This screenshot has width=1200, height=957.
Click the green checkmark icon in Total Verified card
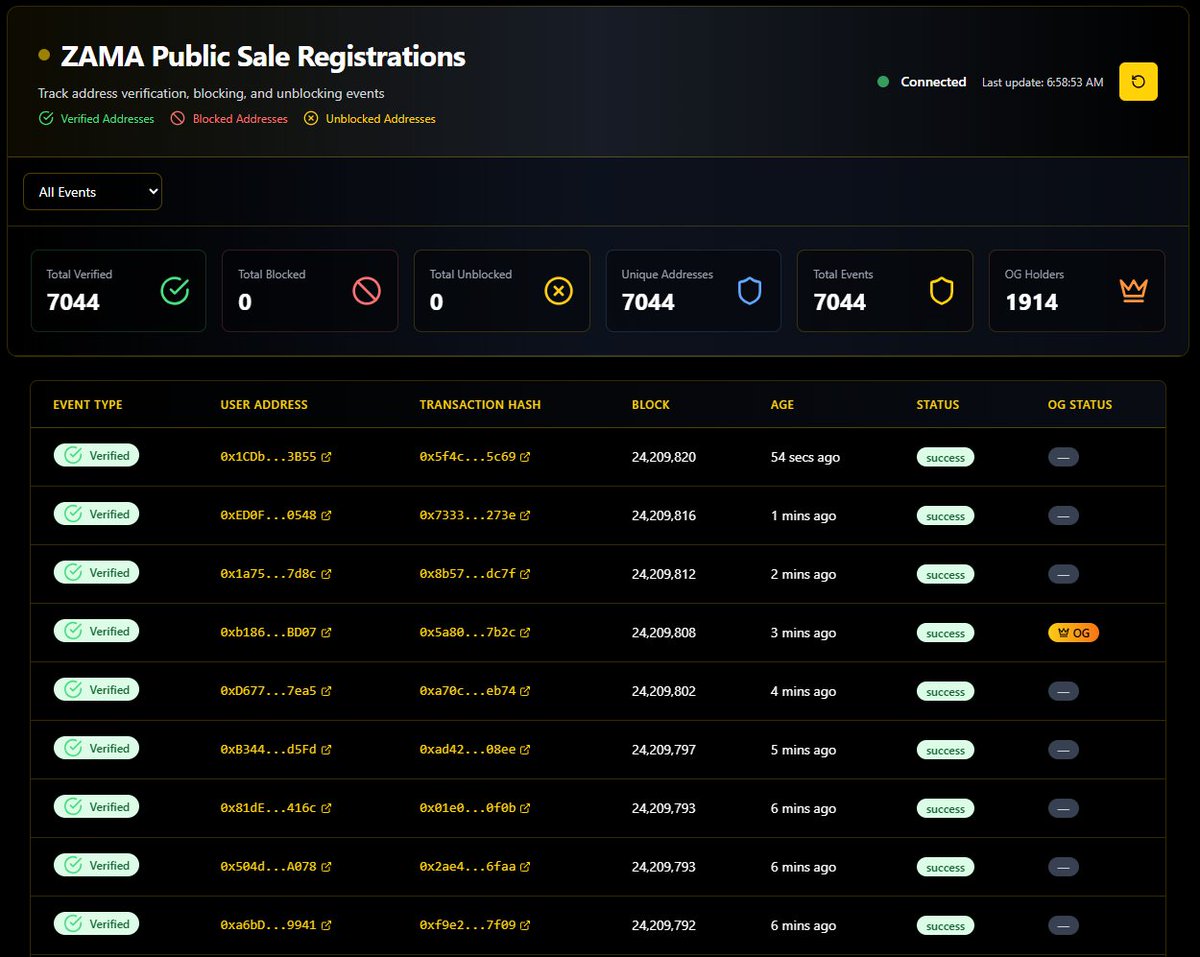[x=175, y=291]
